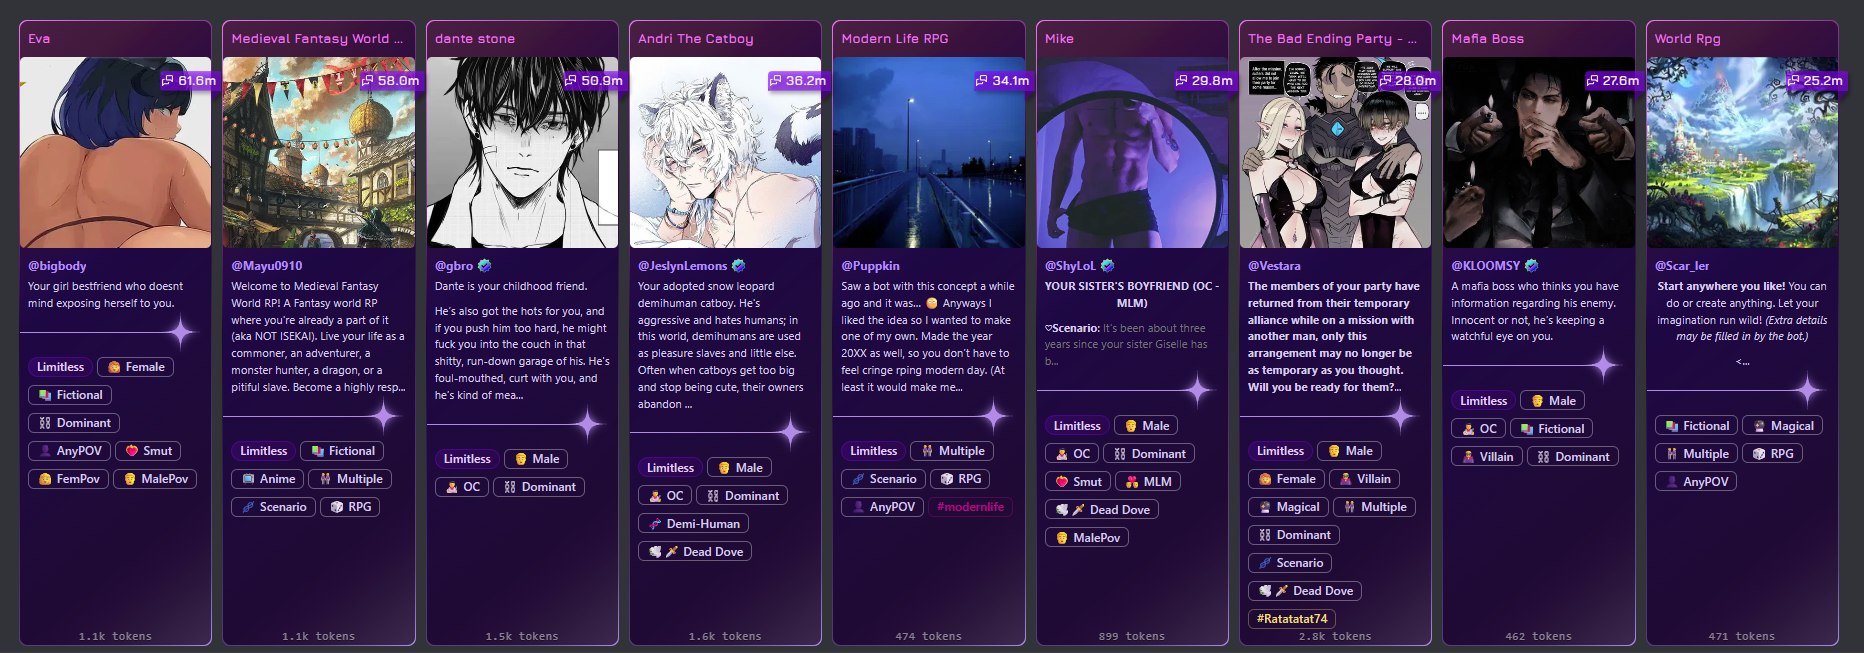Select the Magical tag on World Rpg card
The width and height of the screenshot is (1864, 653).
click(x=1783, y=426)
